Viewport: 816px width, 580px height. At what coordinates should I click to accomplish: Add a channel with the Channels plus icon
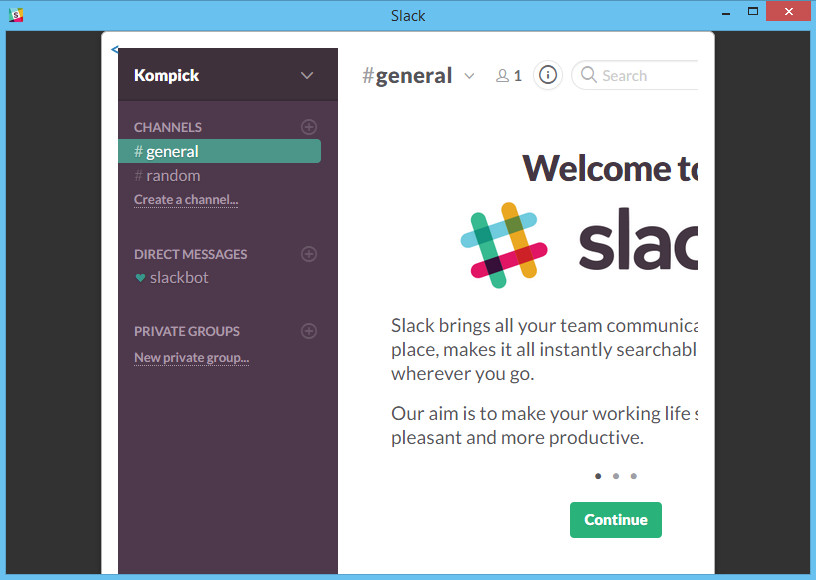click(x=309, y=127)
